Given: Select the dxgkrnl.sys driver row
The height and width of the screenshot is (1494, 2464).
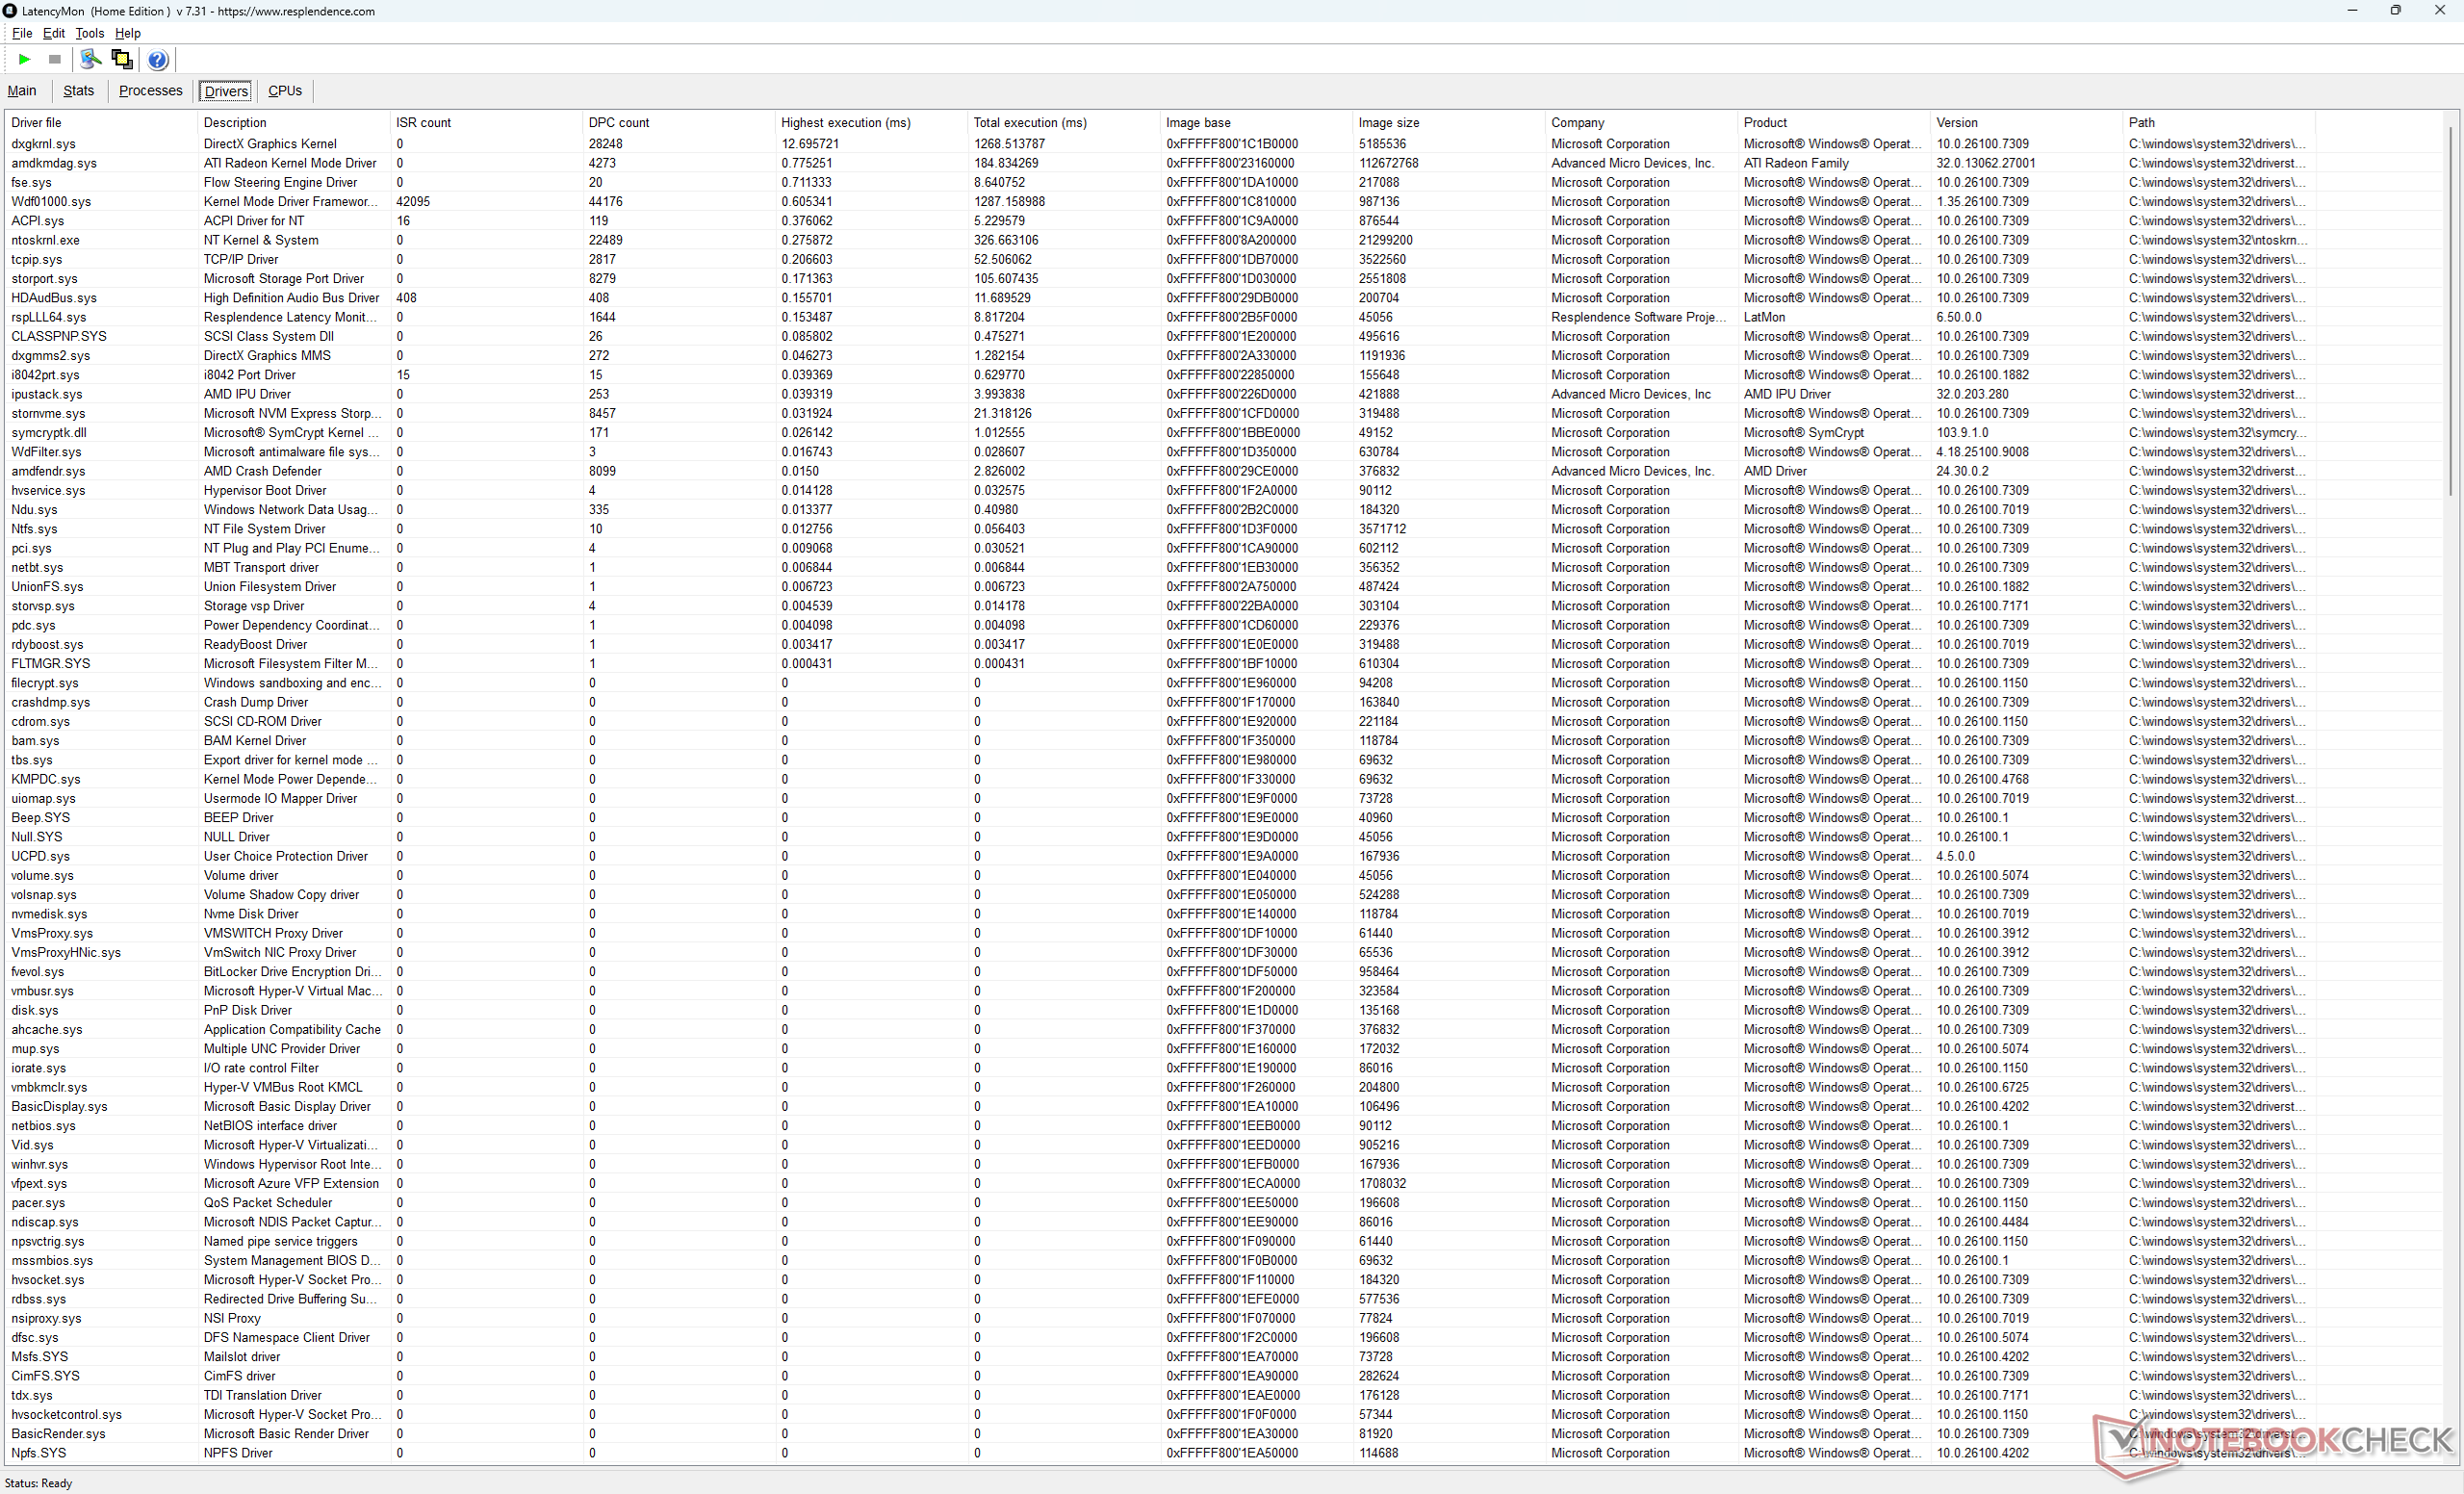Looking at the screenshot, I should tap(43, 144).
